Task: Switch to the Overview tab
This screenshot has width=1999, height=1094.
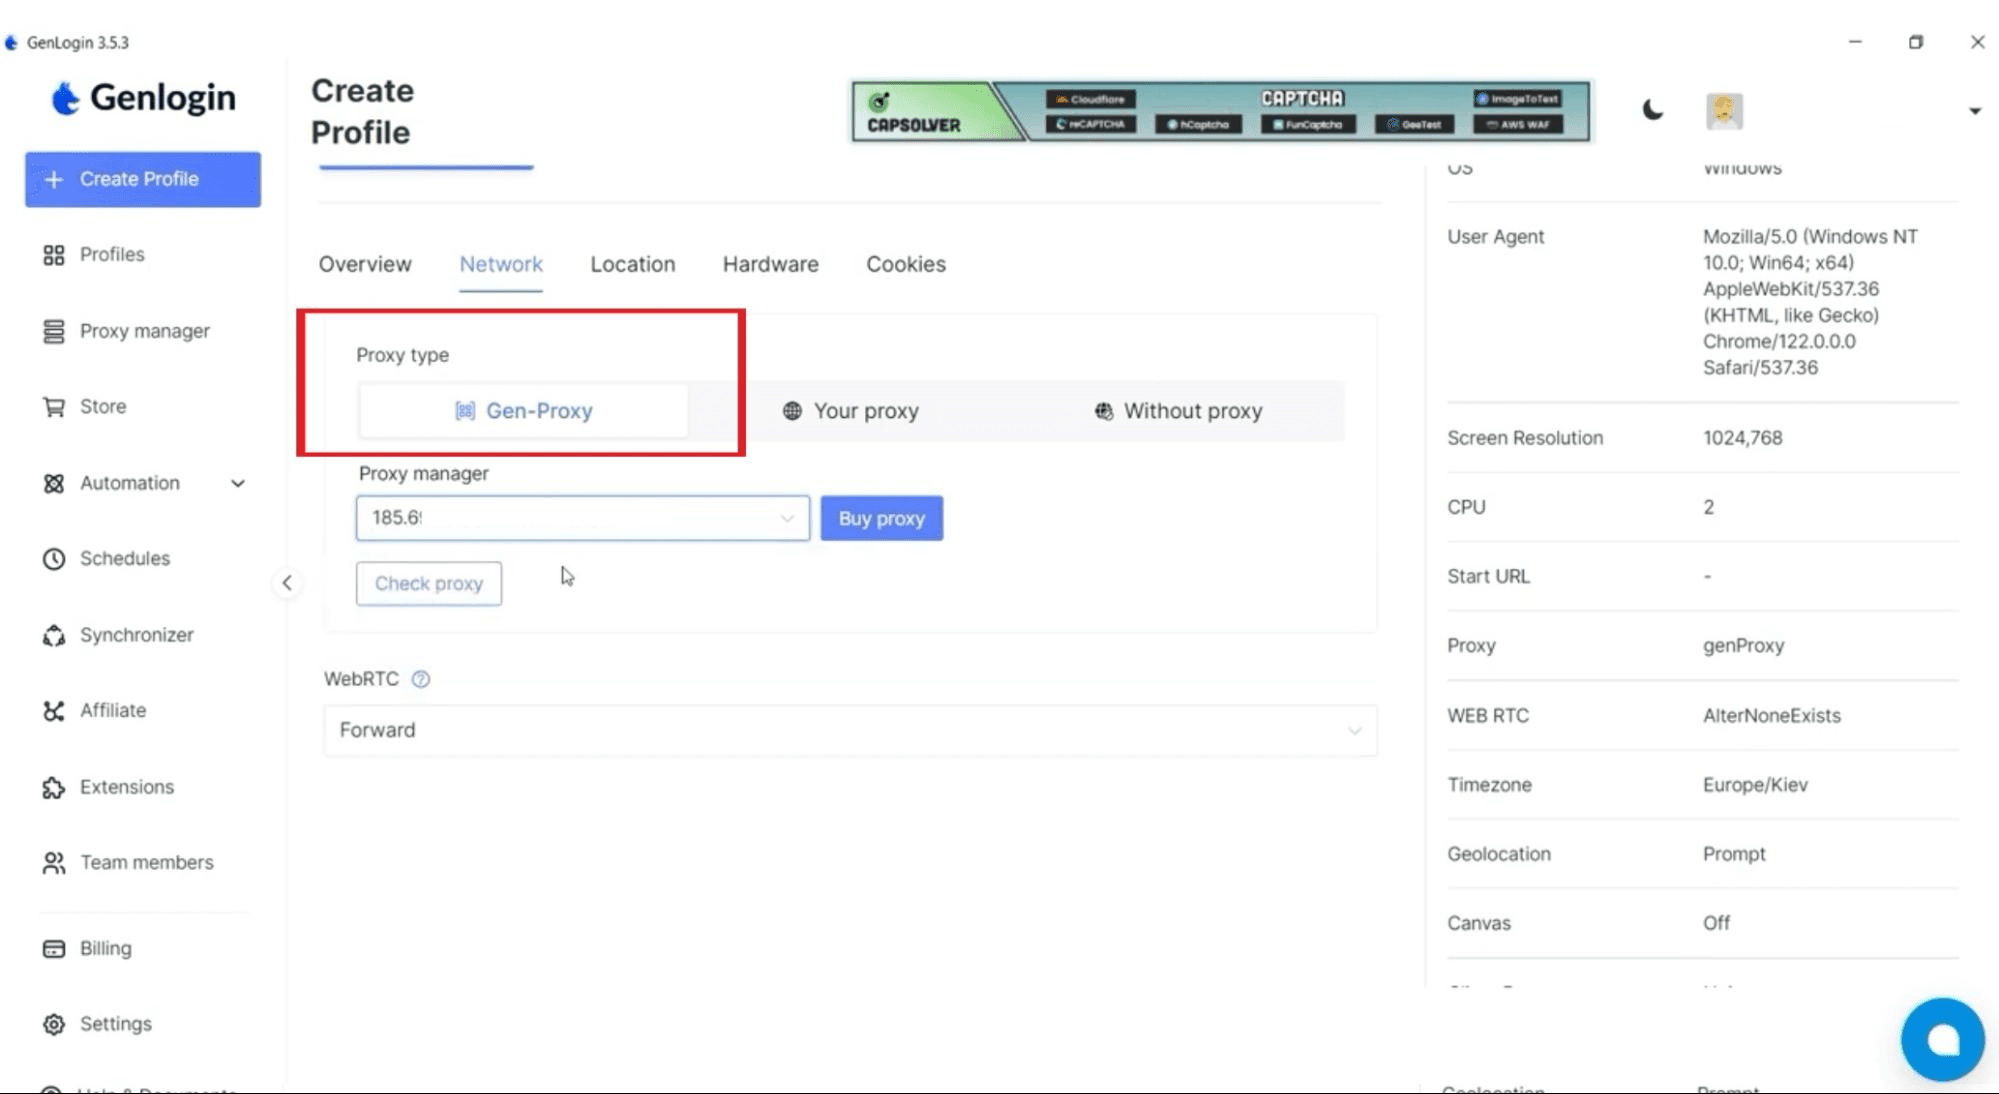Action: [365, 264]
